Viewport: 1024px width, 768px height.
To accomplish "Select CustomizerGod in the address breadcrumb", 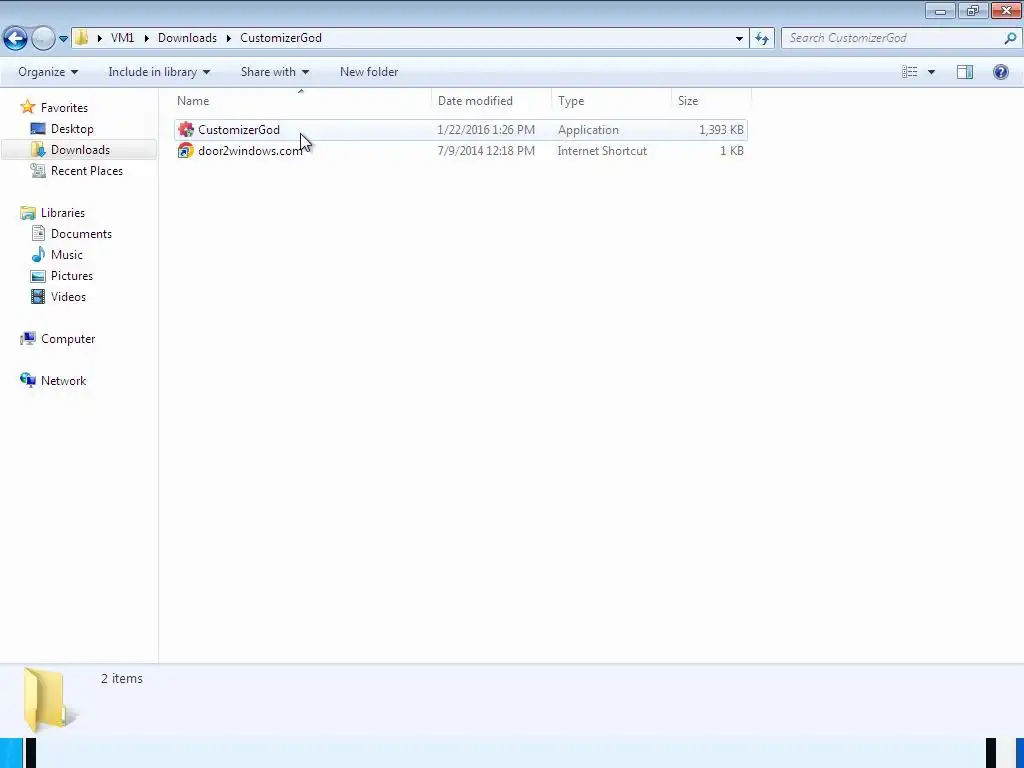I will 281,38.
